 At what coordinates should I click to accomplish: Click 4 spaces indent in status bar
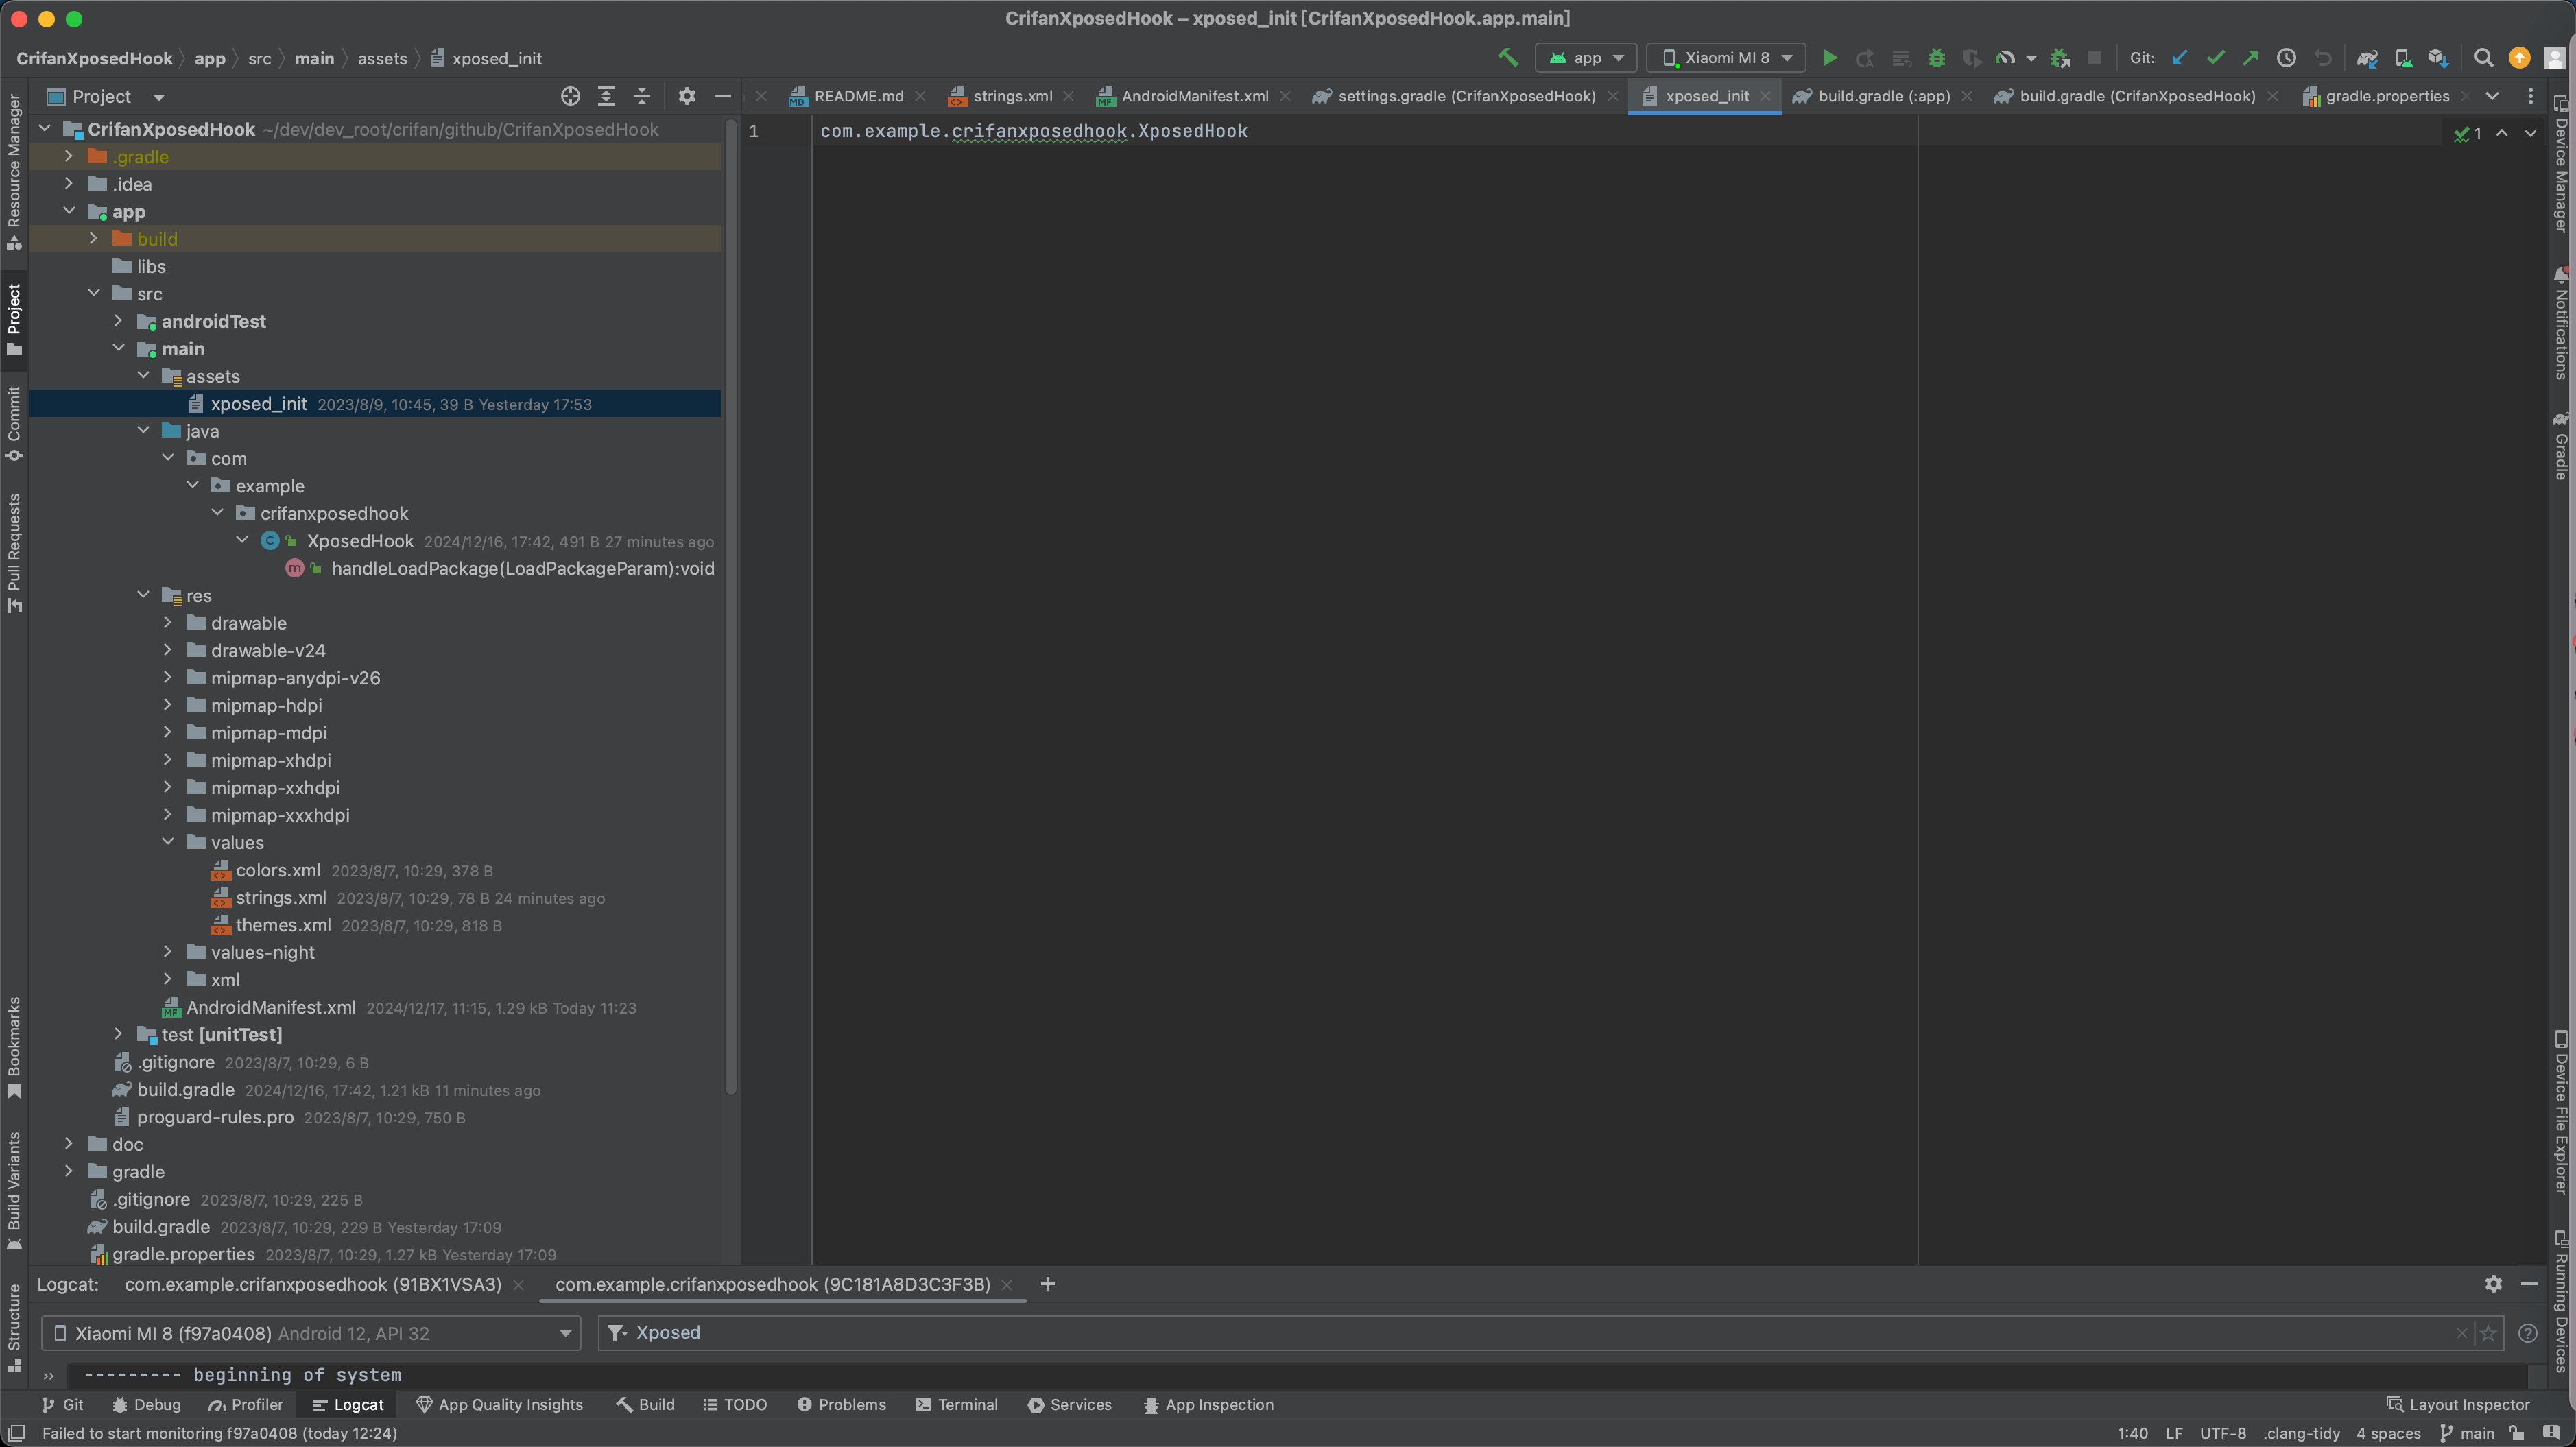[x=2388, y=1433]
